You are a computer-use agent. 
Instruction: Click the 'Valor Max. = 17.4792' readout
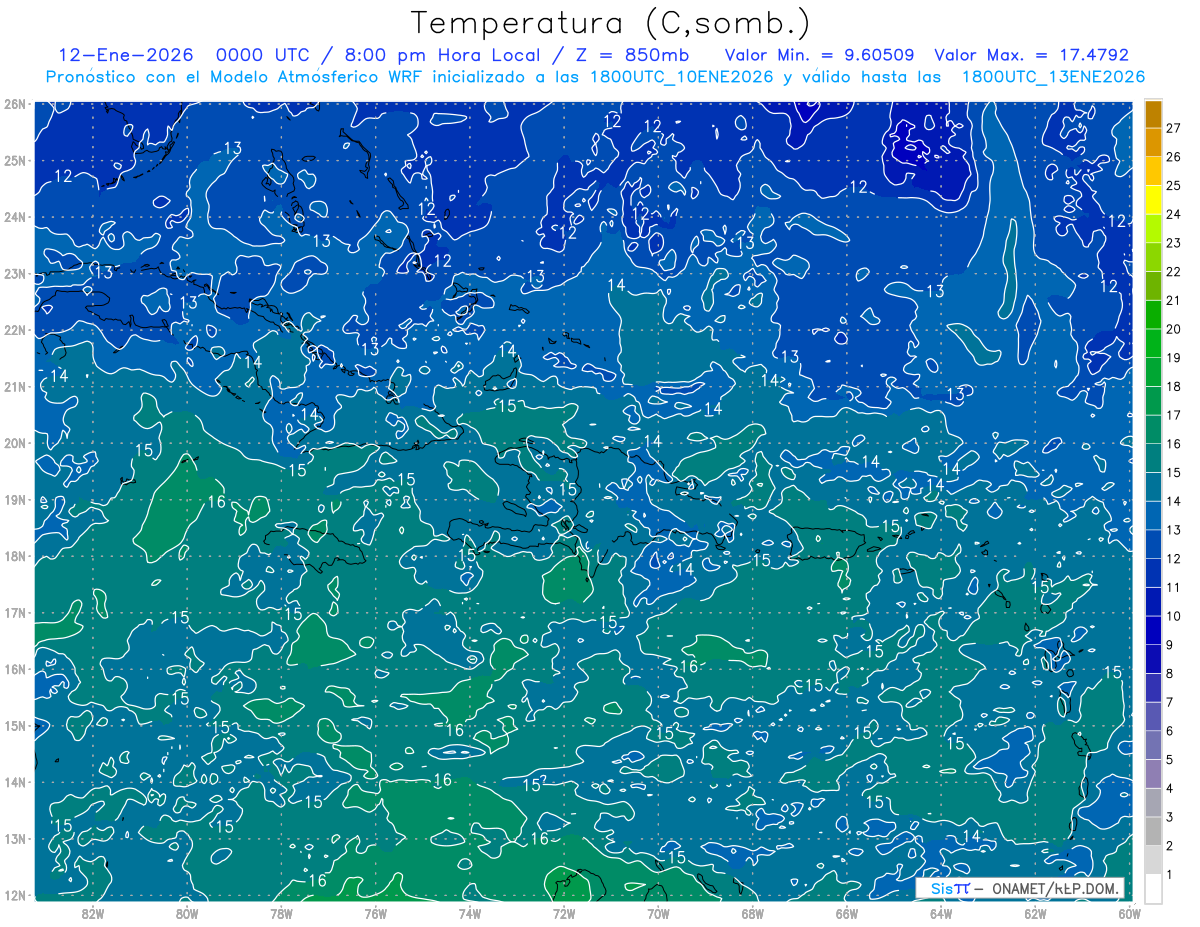(1032, 55)
